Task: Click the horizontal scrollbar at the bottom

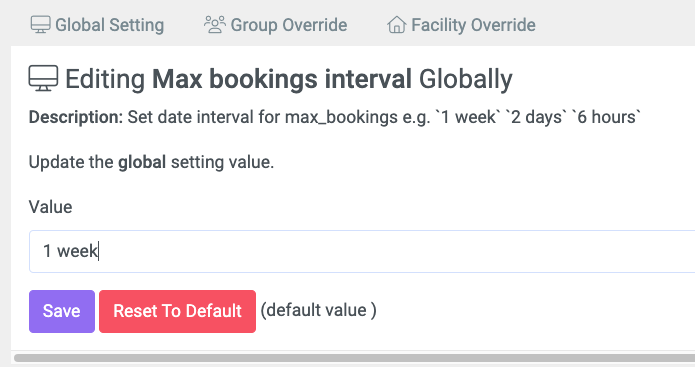Action: pos(355,358)
